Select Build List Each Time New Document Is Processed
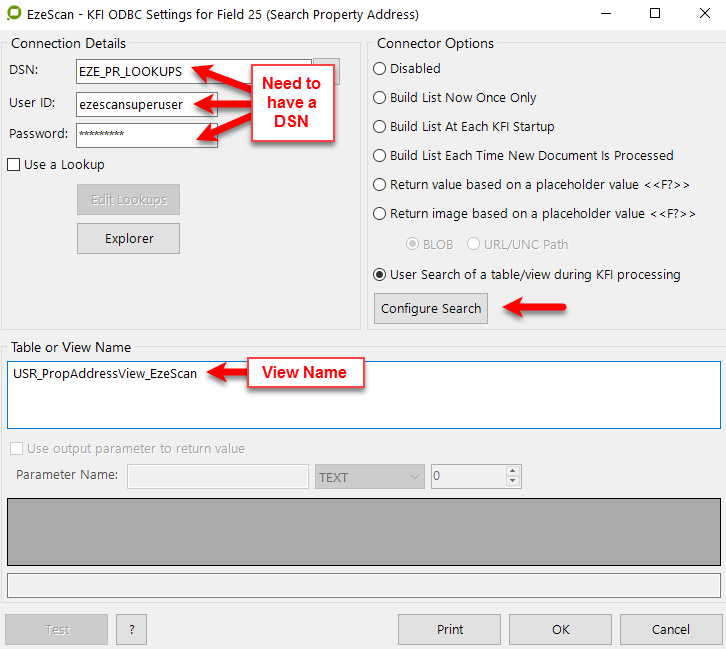 point(380,156)
